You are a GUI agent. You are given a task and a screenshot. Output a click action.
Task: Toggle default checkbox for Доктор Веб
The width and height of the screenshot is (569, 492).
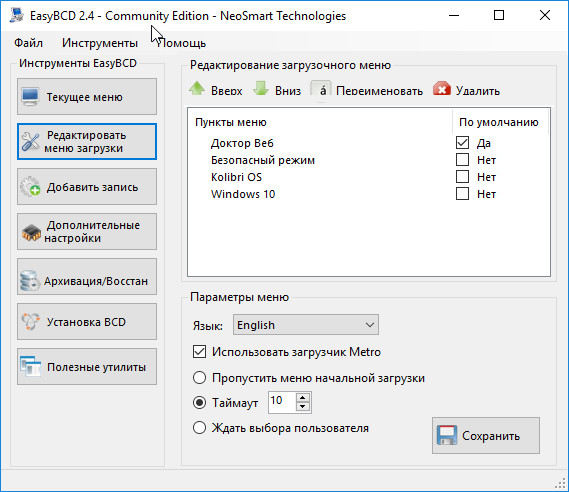coord(462,143)
